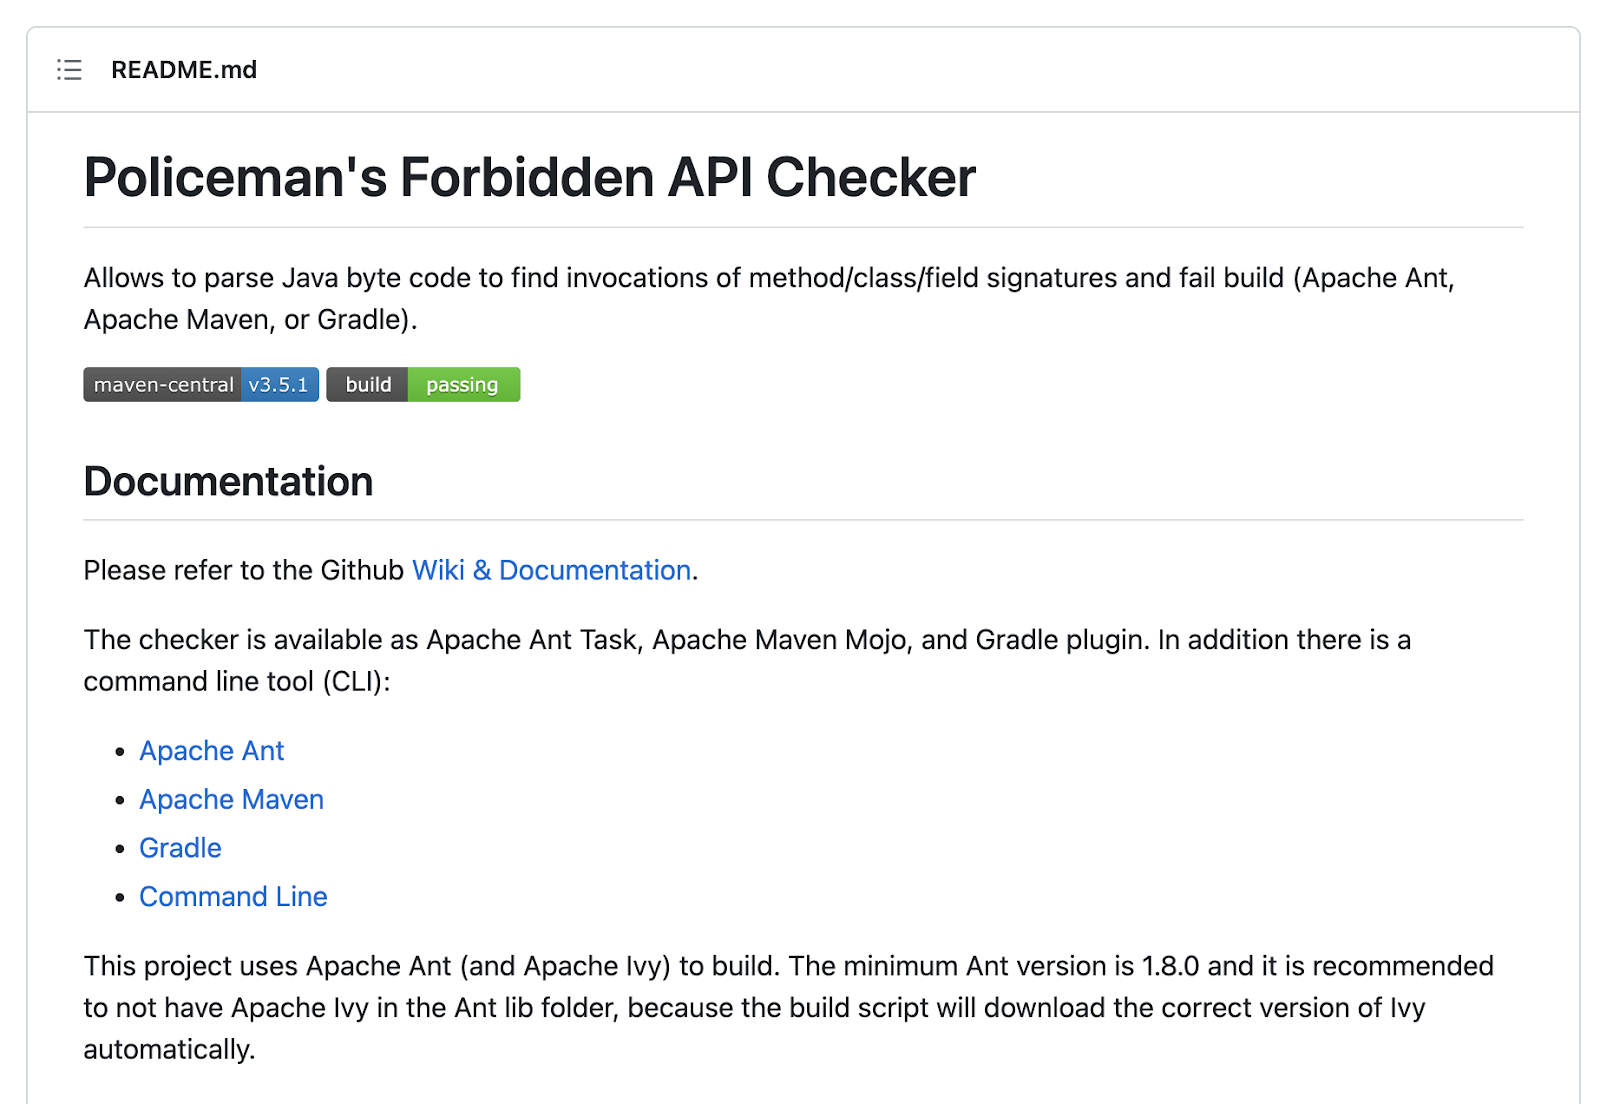Image resolution: width=1600 pixels, height=1104 pixels.
Task: Click the Documentation section heading
Action: (229, 481)
